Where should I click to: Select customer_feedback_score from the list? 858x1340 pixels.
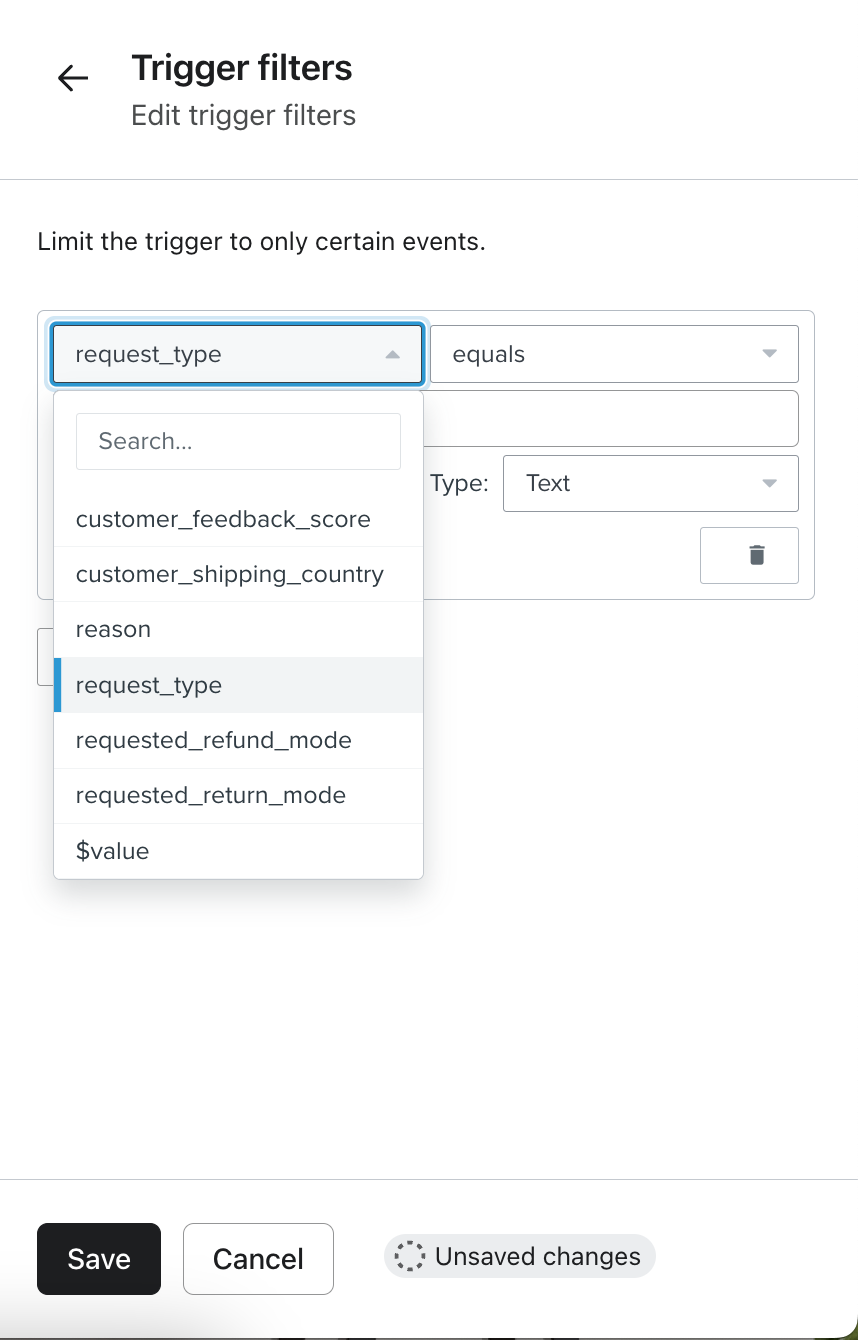point(238,519)
